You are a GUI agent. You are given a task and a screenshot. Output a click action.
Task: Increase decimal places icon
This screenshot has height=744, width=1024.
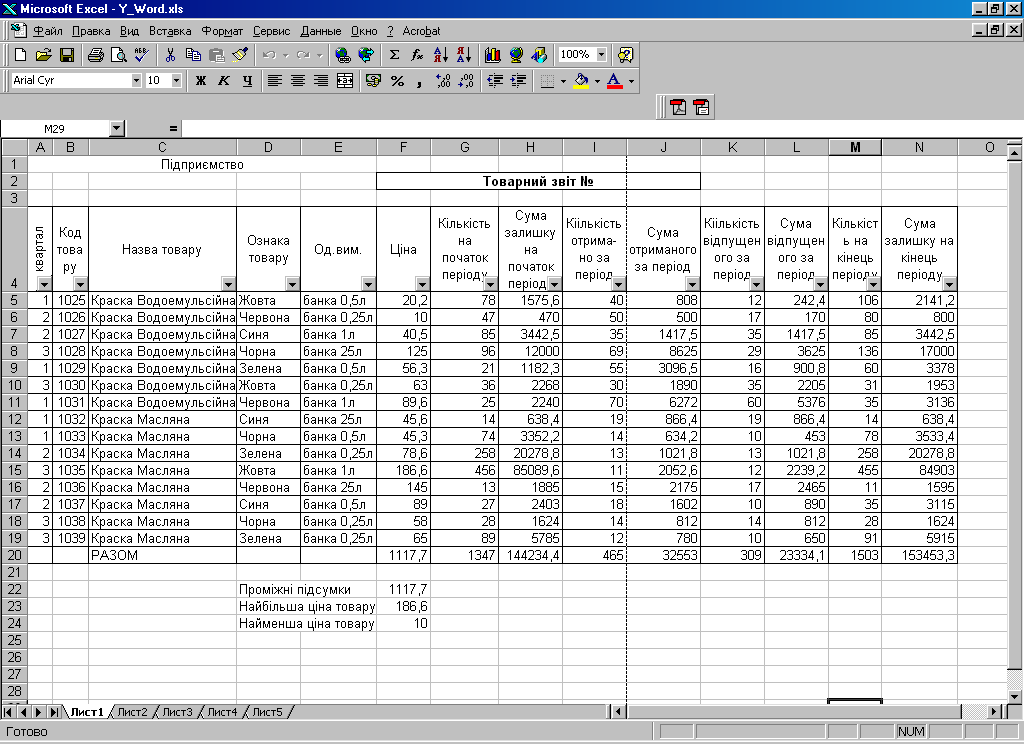pyautogui.click(x=443, y=81)
